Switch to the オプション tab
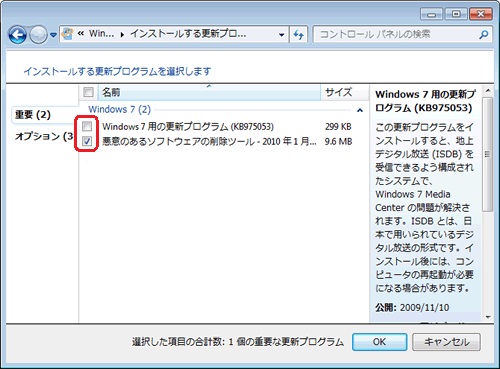 click(44, 136)
